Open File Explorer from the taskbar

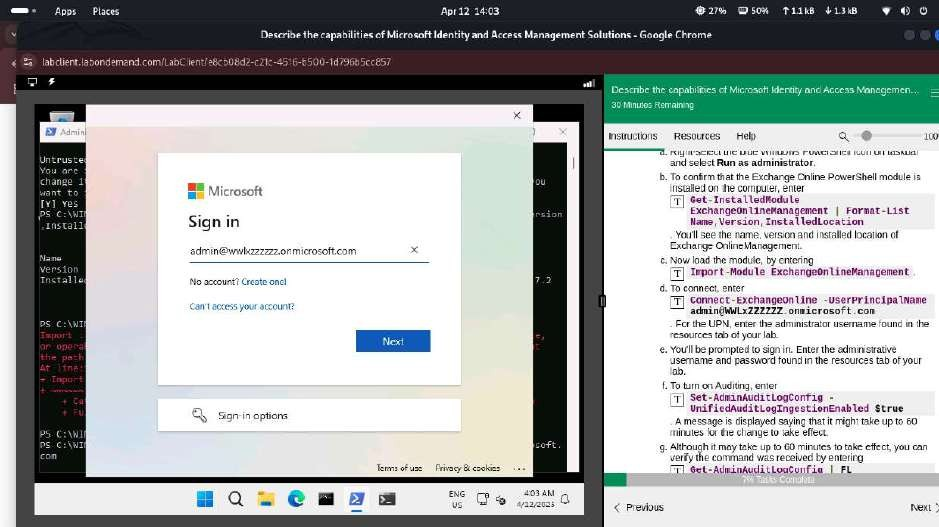(266, 498)
